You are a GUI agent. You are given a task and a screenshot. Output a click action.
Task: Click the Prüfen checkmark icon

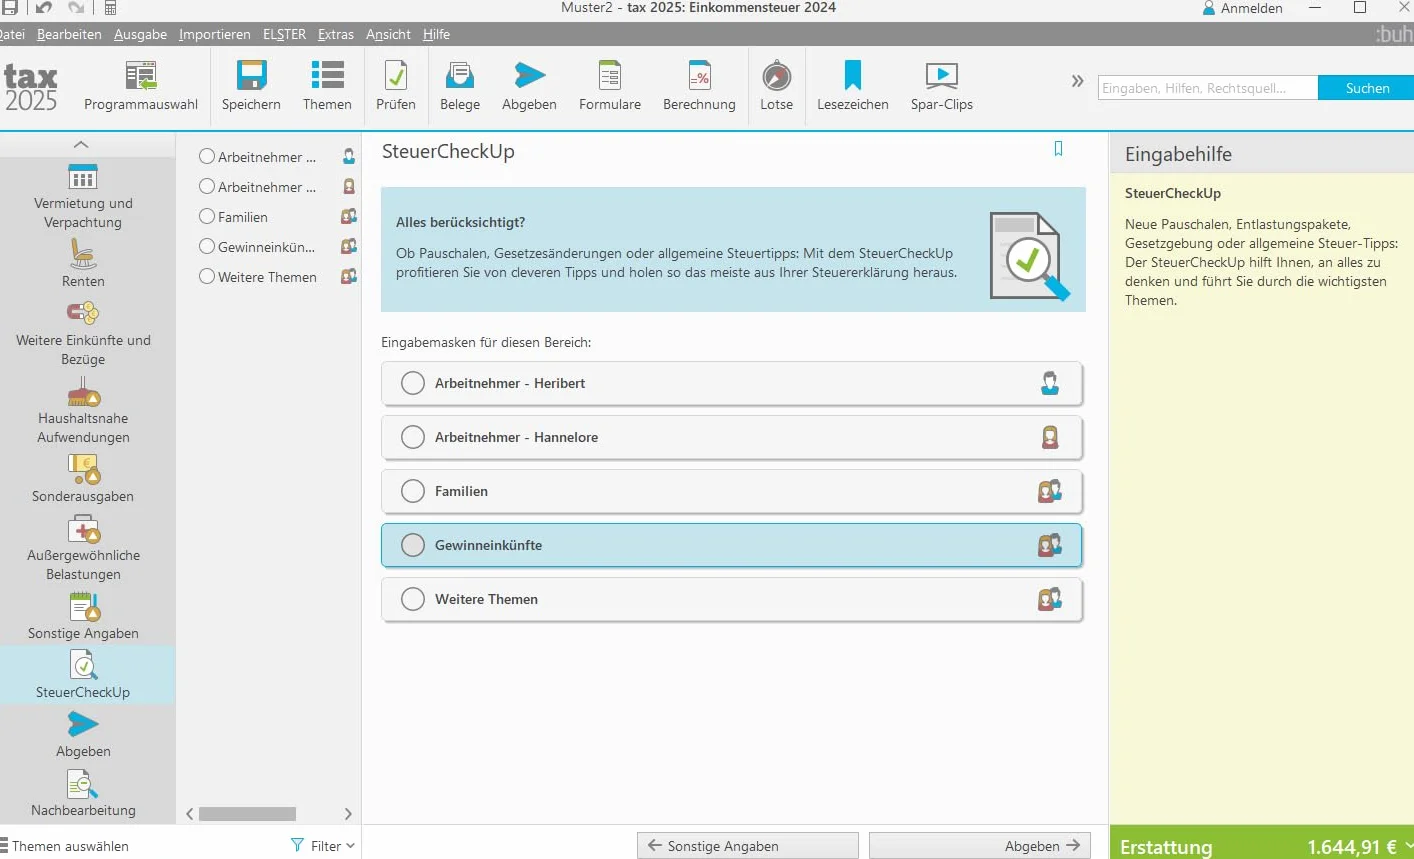396,76
